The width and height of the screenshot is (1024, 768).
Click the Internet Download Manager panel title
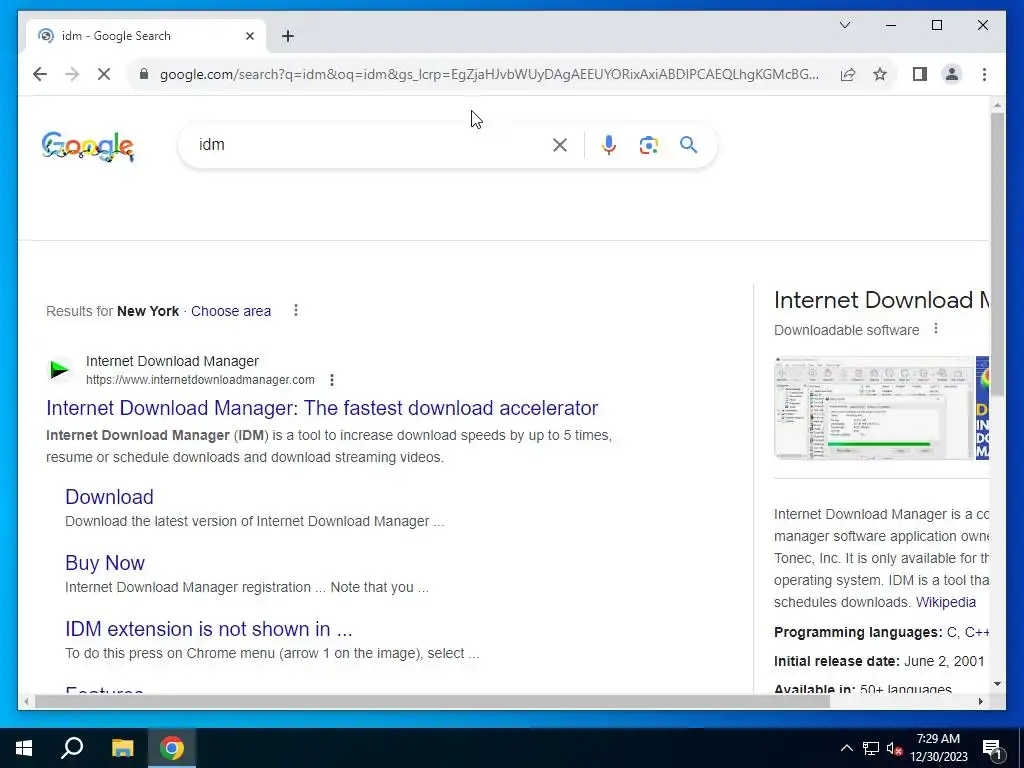(881, 300)
